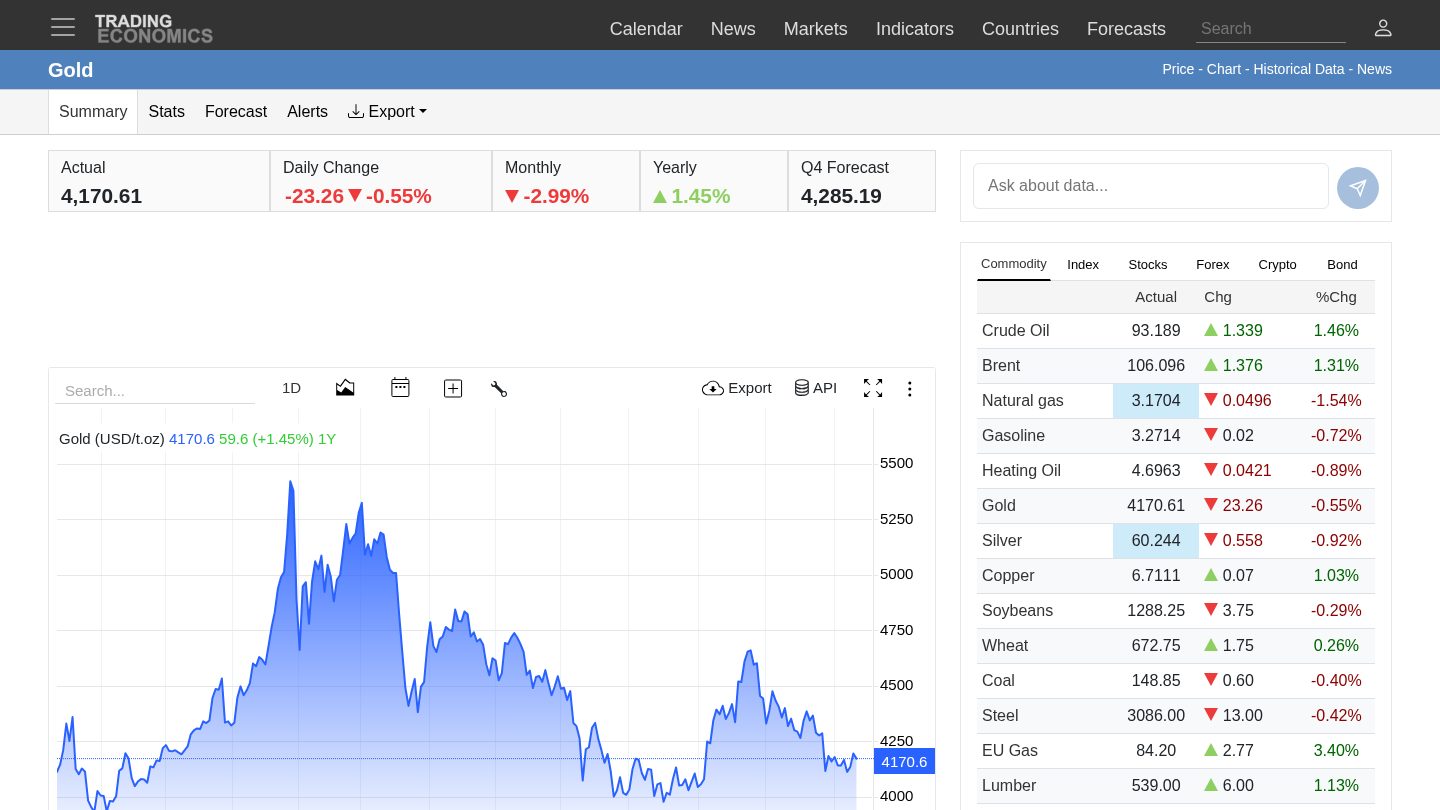The image size is (1440, 810).
Task: Show the Forex market tab
Action: click(x=1213, y=264)
